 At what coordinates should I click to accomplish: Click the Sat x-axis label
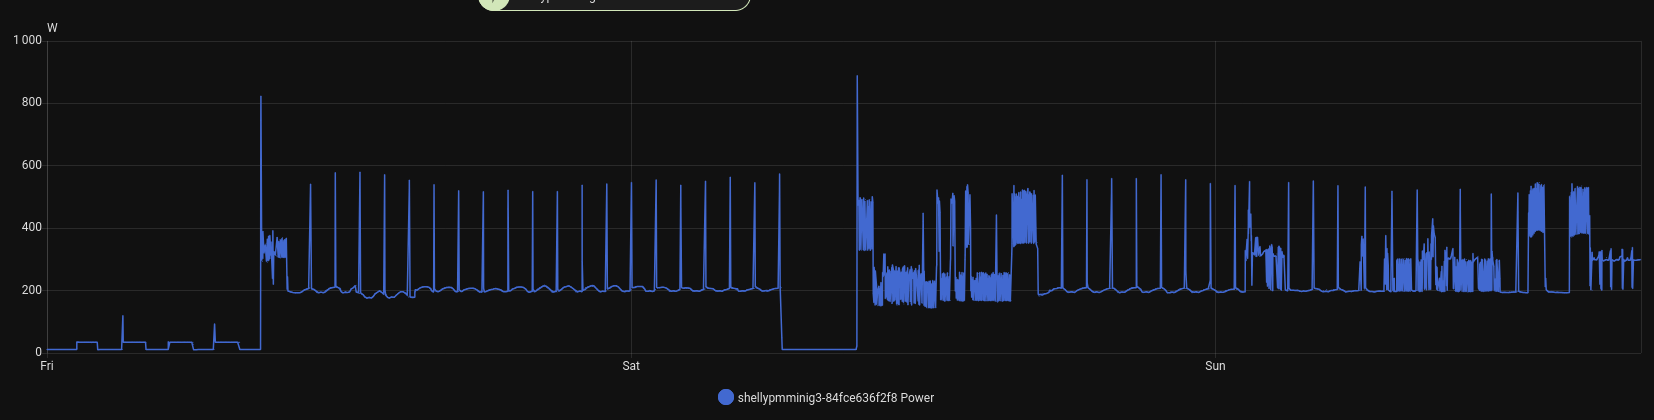pyautogui.click(x=631, y=366)
